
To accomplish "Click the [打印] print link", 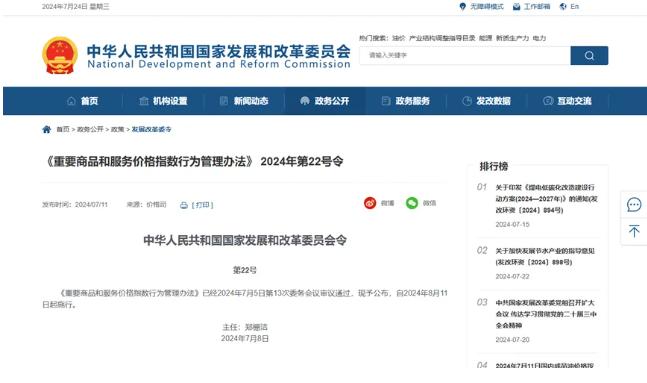I will (x=202, y=205).
